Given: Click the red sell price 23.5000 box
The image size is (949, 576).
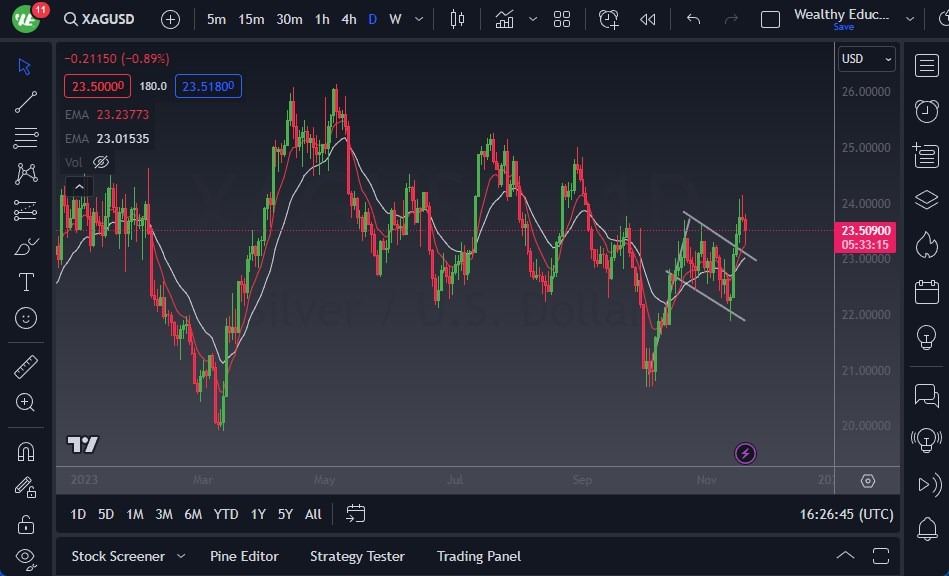Looking at the screenshot, I should (98, 87).
